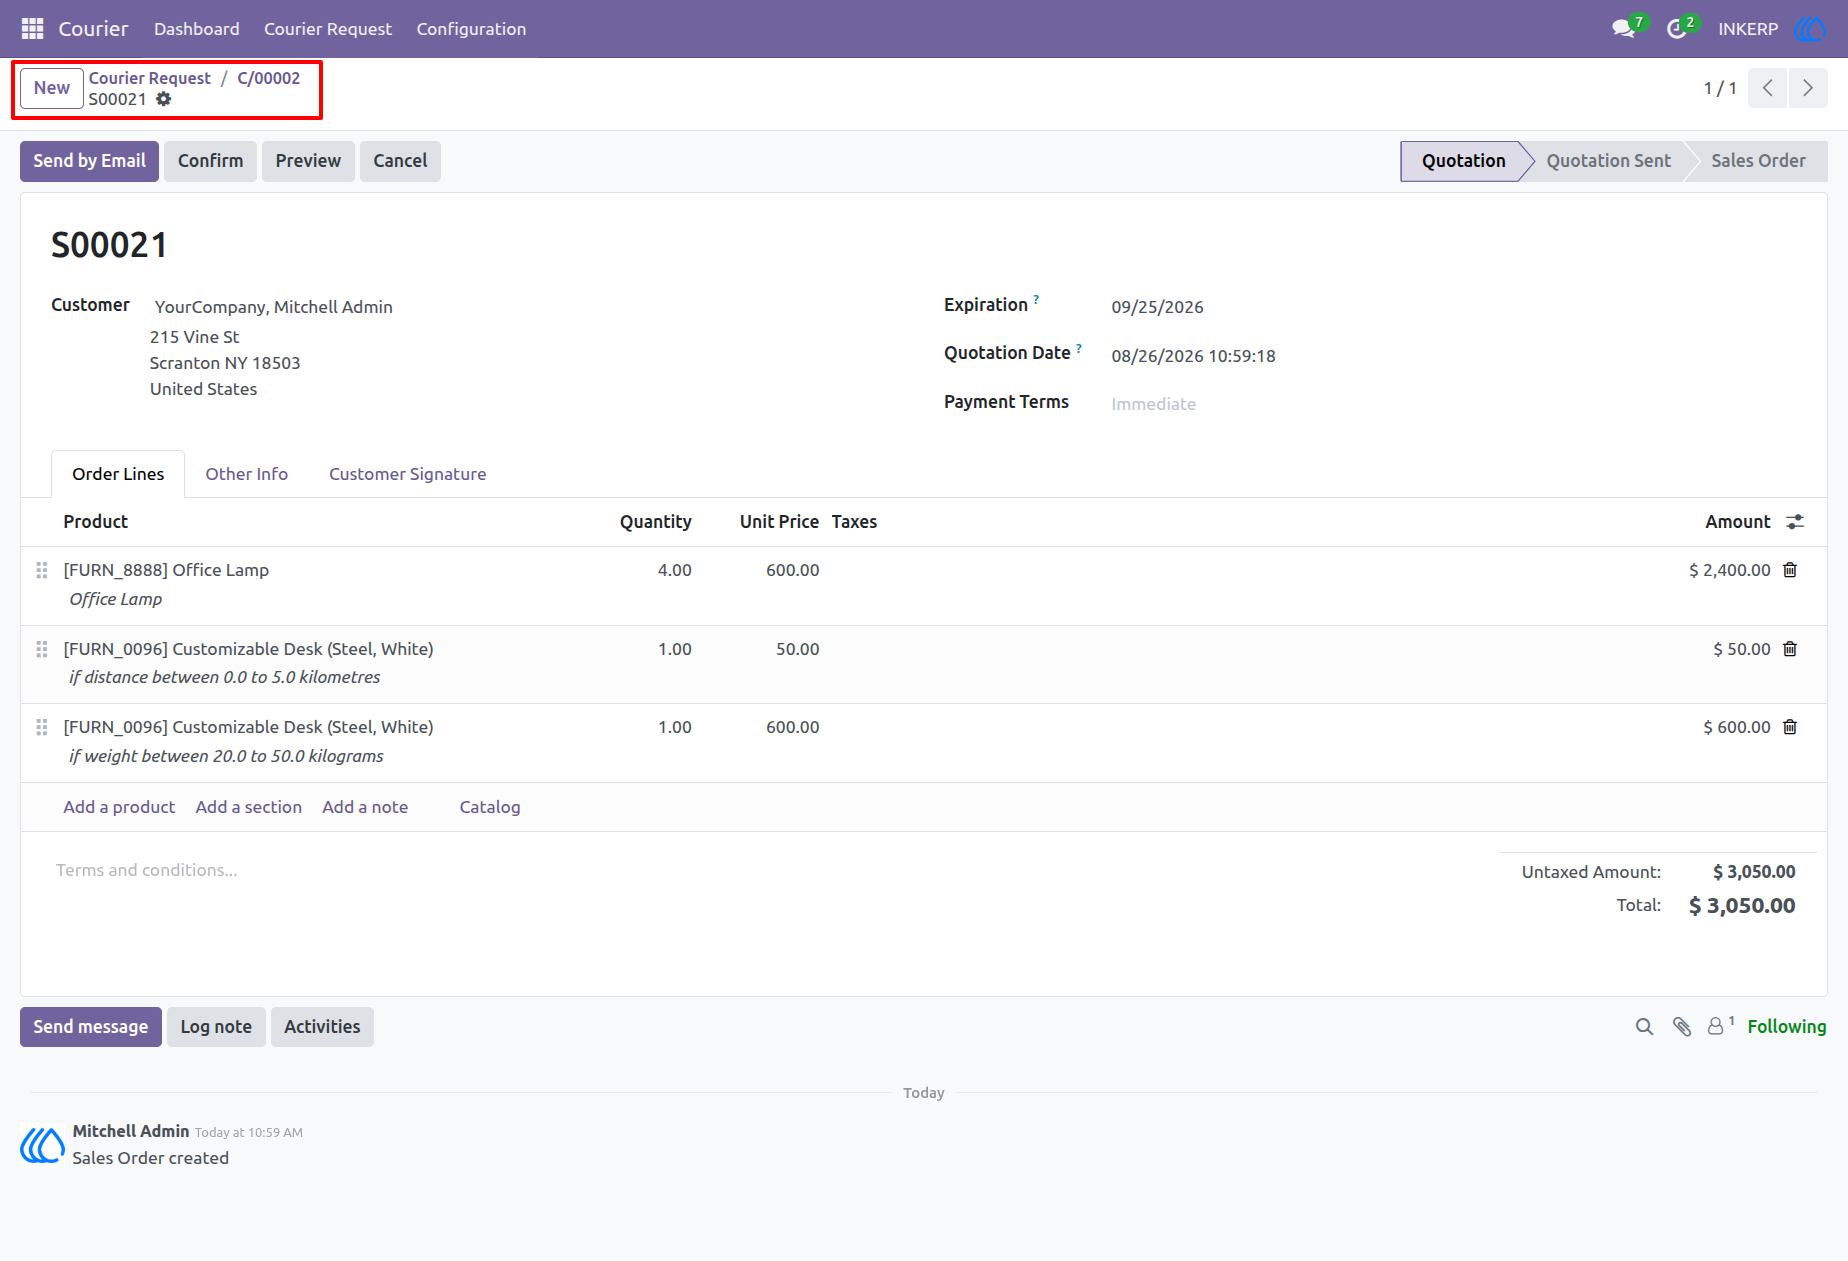Image resolution: width=1848 pixels, height=1261 pixels.
Task: Open the Configuration menu
Action: [x=471, y=29]
